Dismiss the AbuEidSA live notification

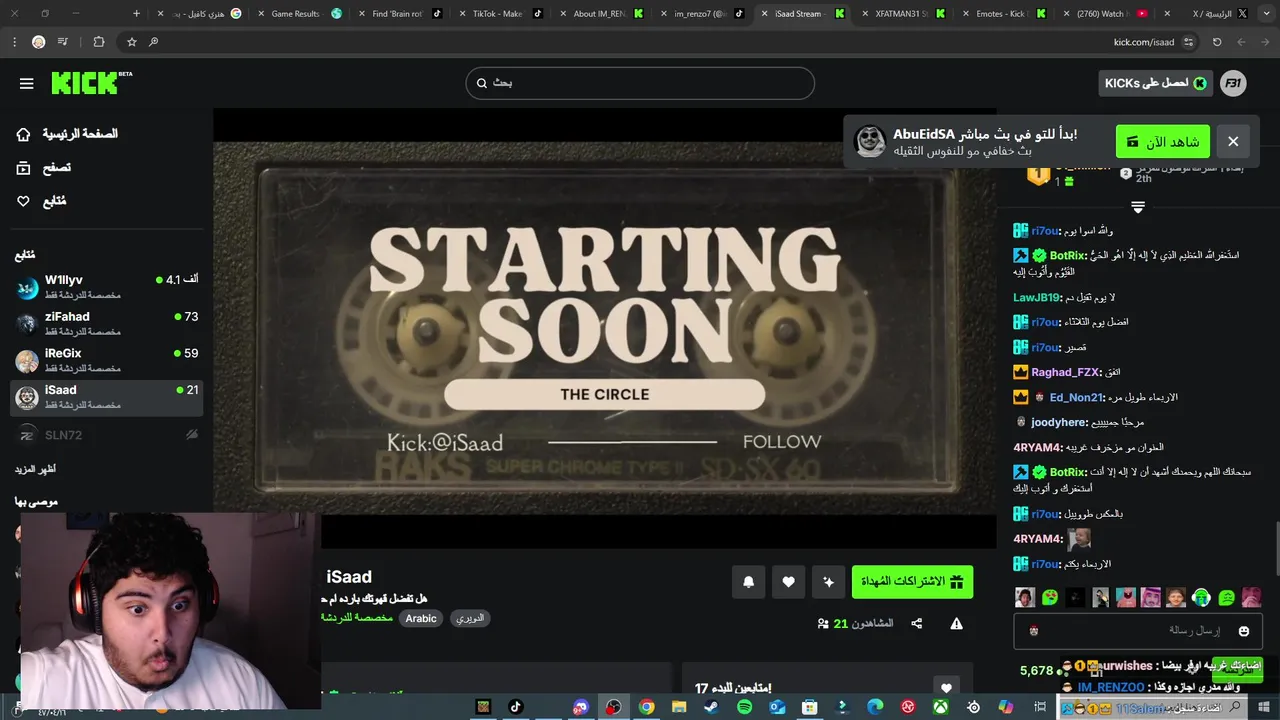click(x=1233, y=141)
